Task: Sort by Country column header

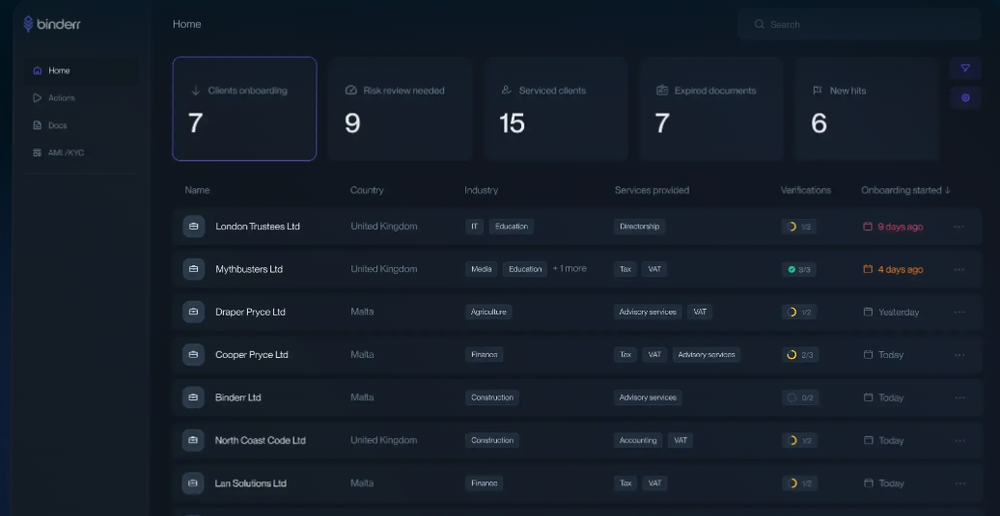Action: coord(367,190)
